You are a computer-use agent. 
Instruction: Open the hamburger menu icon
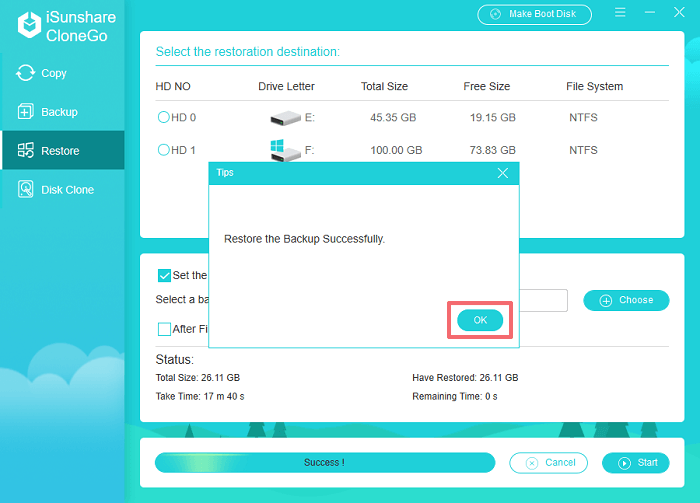pyautogui.click(x=620, y=12)
